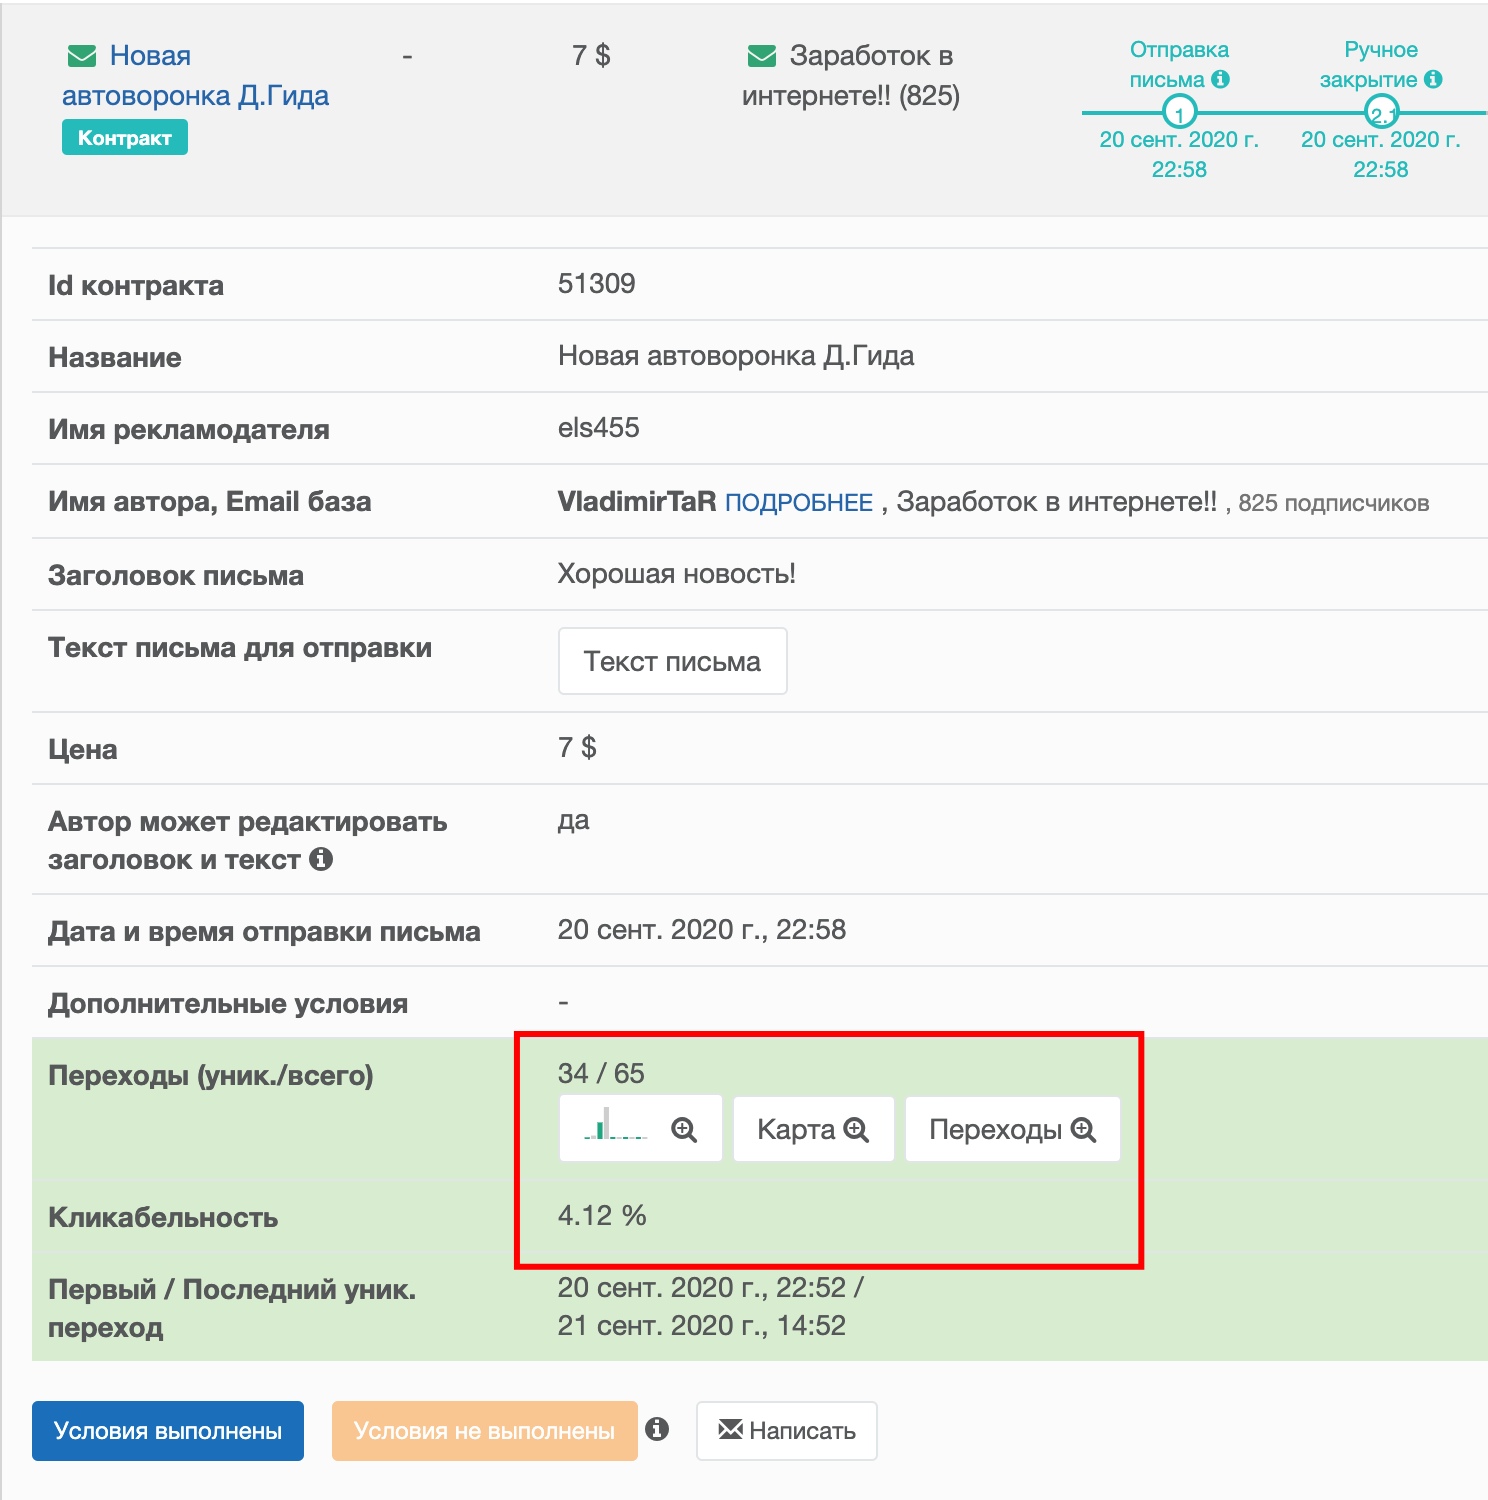Click magnifier icon on the chart button
The height and width of the screenshot is (1500, 1488).
684,1130
